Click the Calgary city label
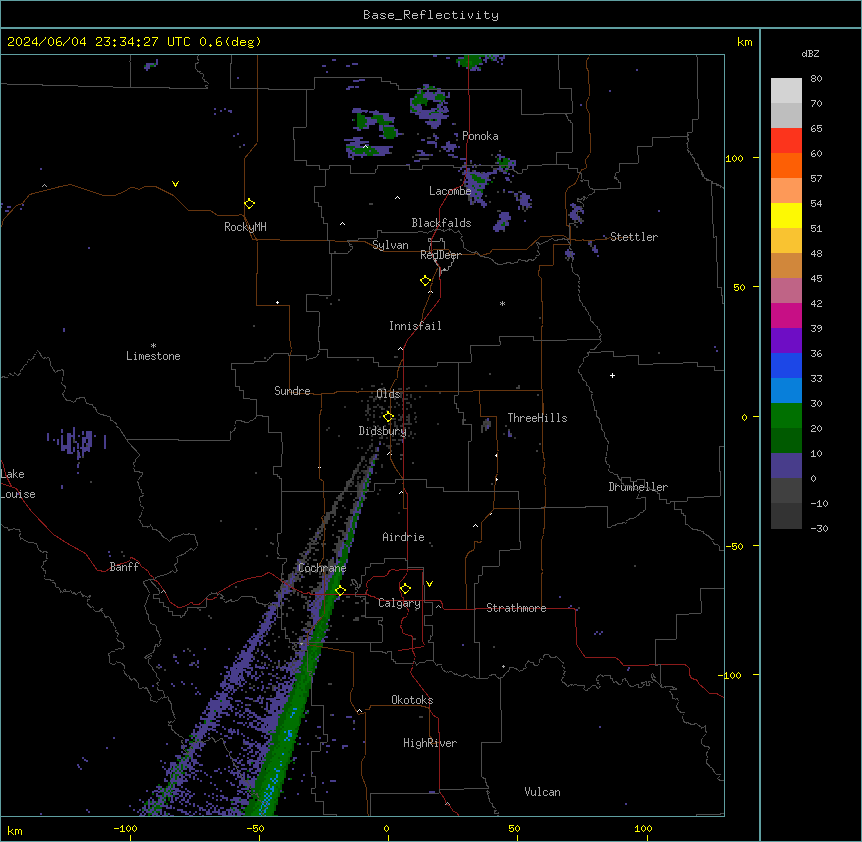This screenshot has height=842, width=862. click(x=399, y=603)
